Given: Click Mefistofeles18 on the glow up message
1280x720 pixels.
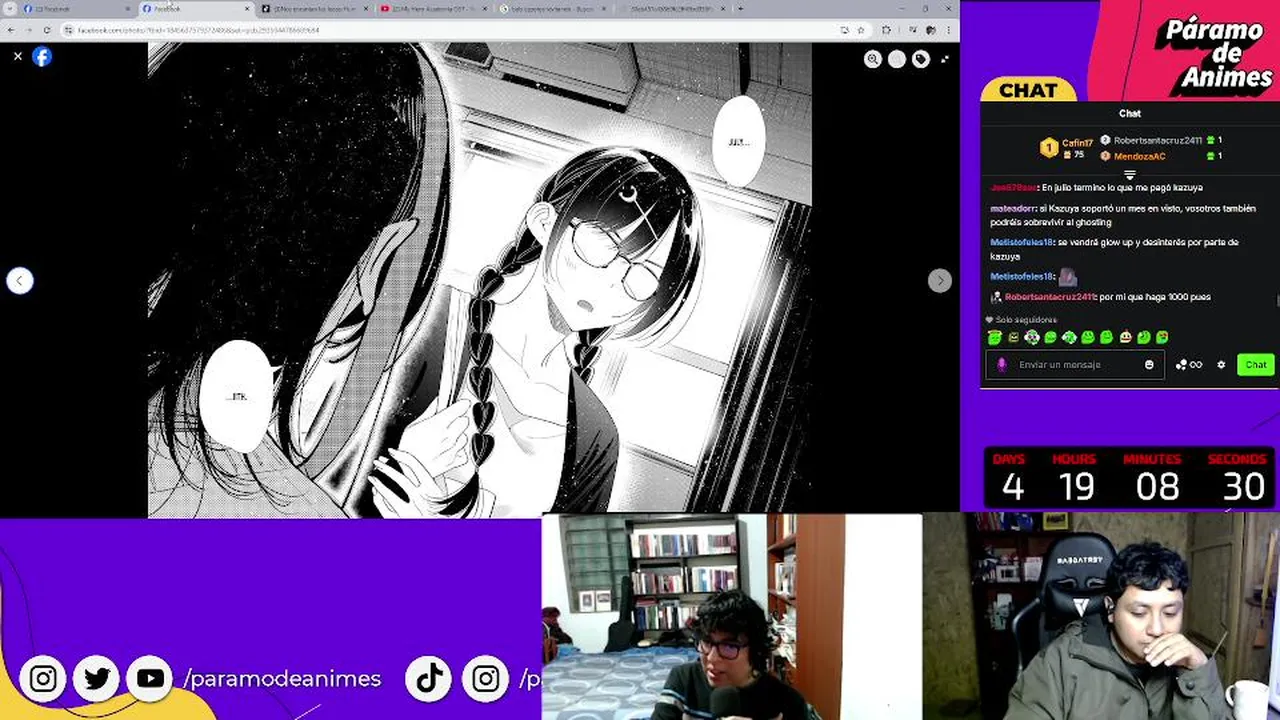Looking at the screenshot, I should 1021,242.
